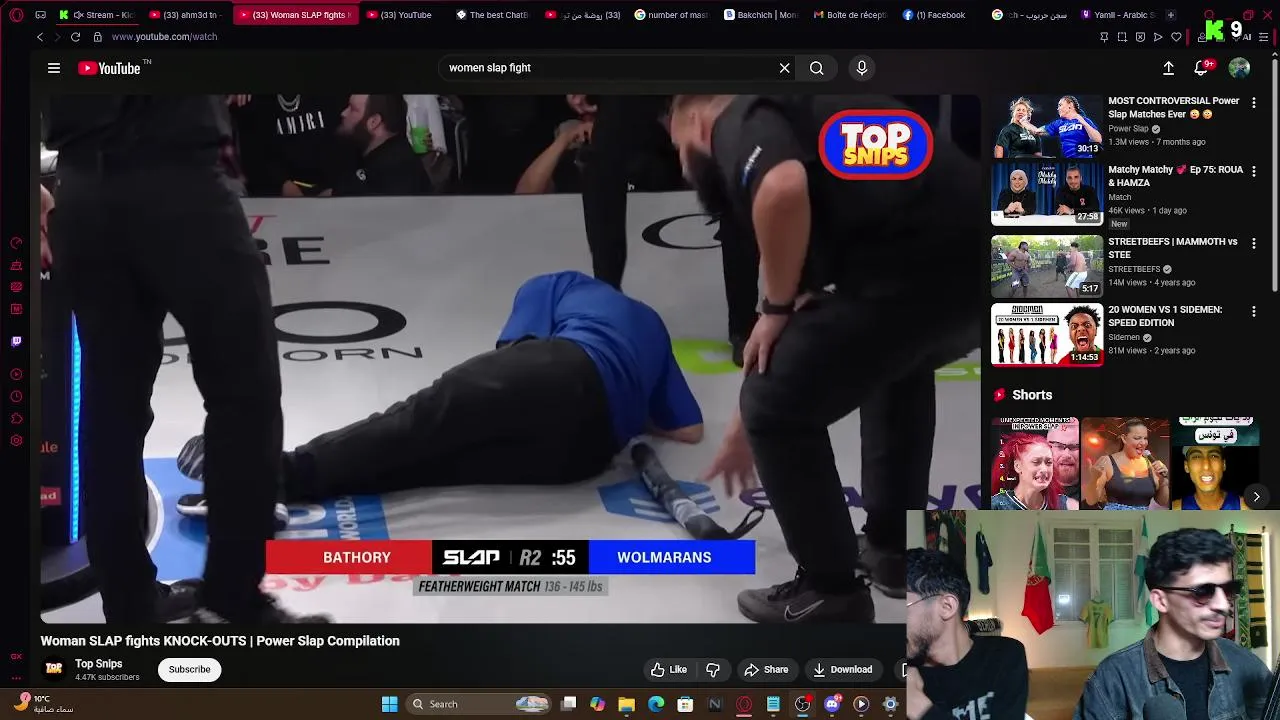Click the video title 'Woman SLAP fights KNOCK-OUTS'
1280x720 pixels.
(220, 641)
